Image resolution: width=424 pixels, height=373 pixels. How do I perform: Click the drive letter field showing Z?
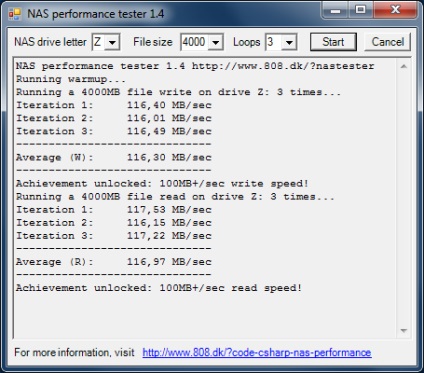(99, 42)
